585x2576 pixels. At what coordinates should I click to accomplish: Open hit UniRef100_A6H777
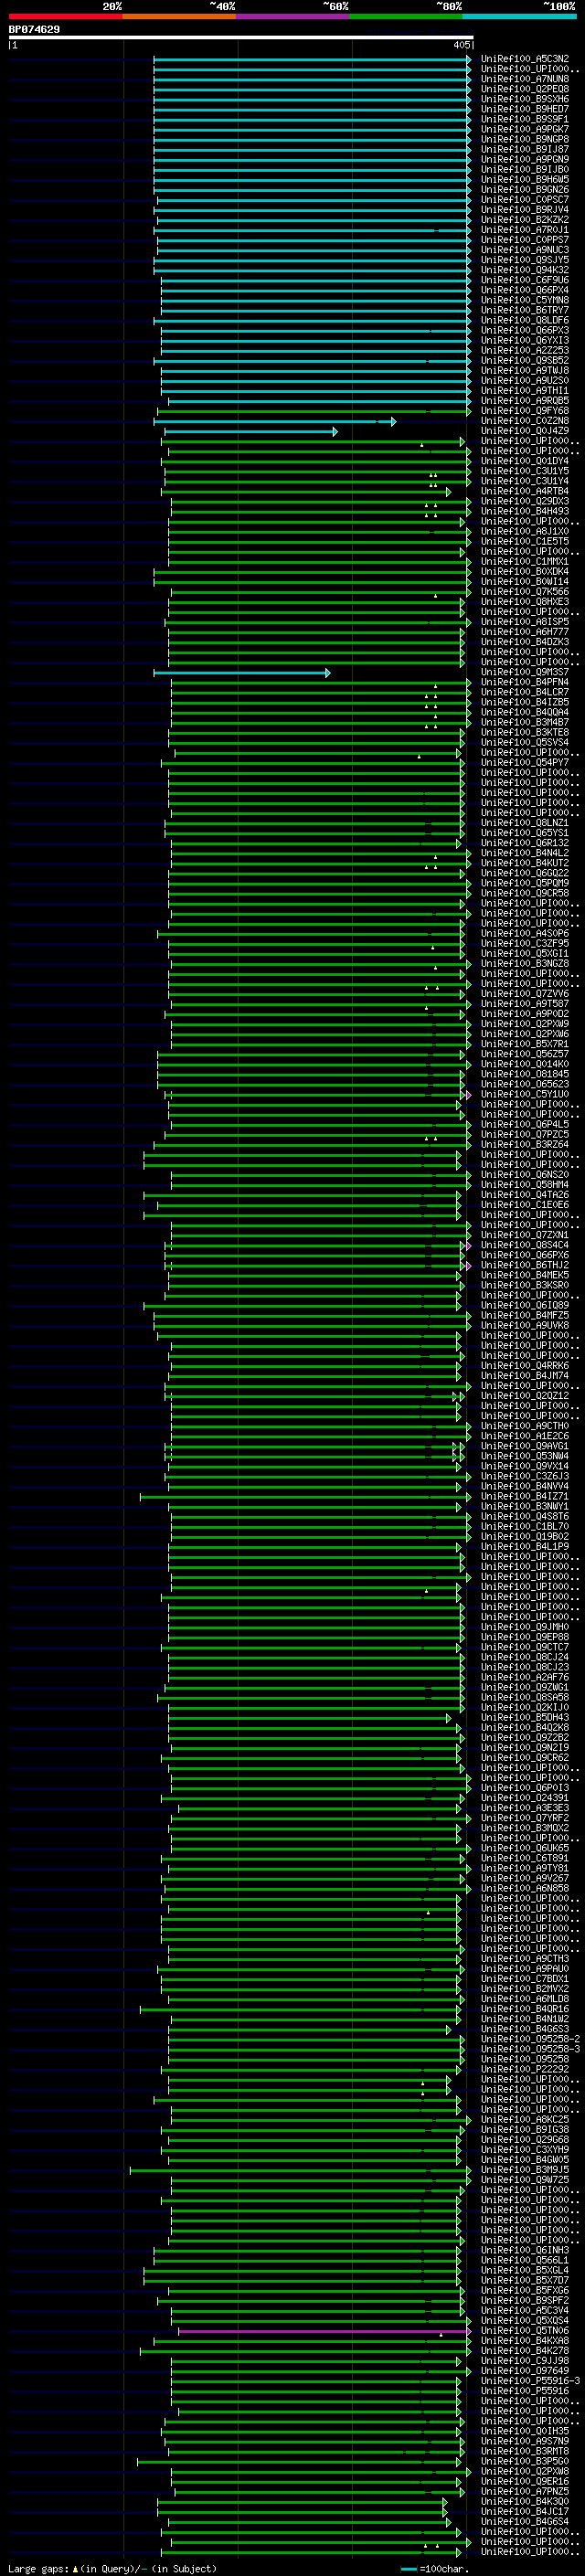(x=525, y=632)
